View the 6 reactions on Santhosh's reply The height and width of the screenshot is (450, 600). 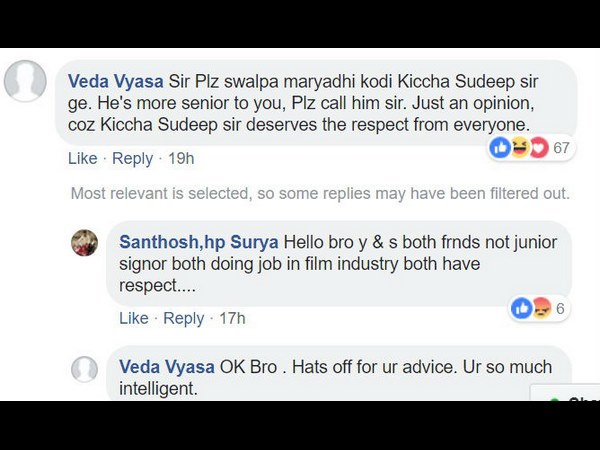(x=560, y=308)
